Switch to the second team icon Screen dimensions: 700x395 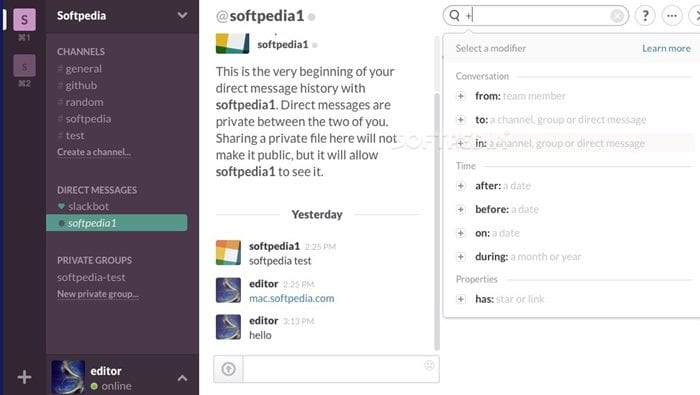click(24, 66)
